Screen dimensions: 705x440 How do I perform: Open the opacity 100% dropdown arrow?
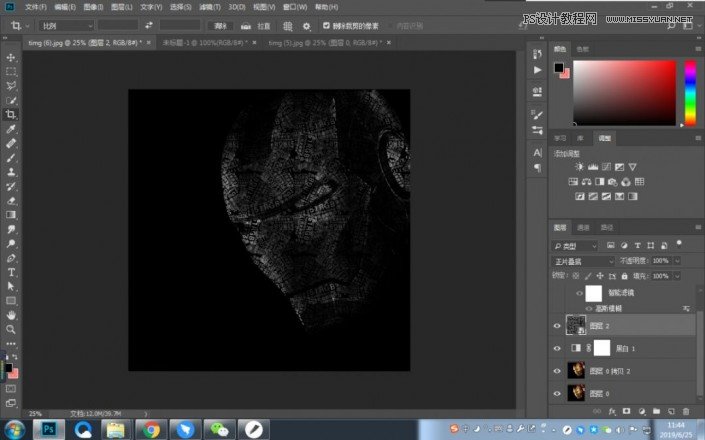click(677, 261)
